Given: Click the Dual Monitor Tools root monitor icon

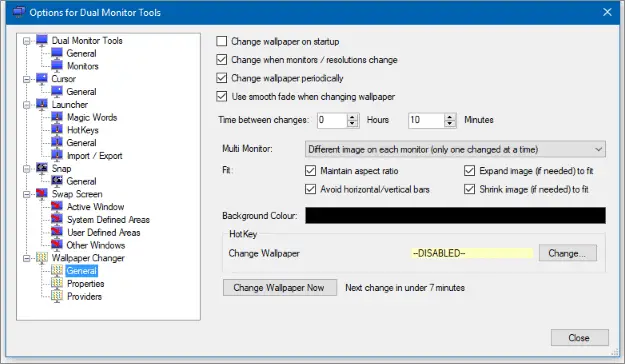Looking at the screenshot, I should (x=41, y=40).
